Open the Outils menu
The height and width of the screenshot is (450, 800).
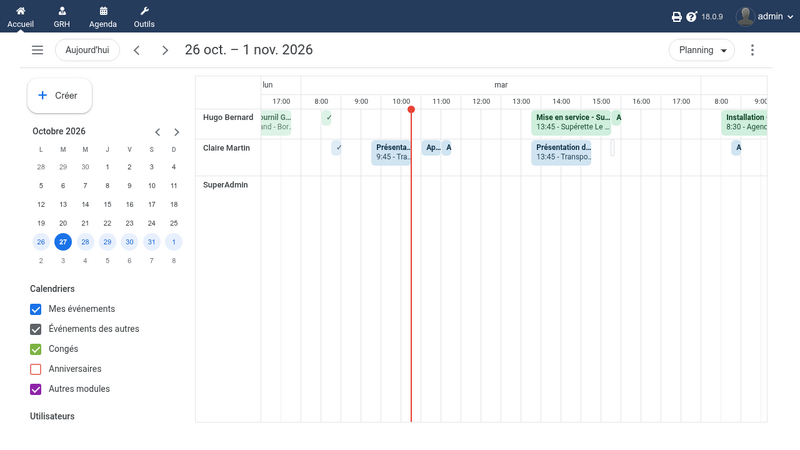pos(144,16)
